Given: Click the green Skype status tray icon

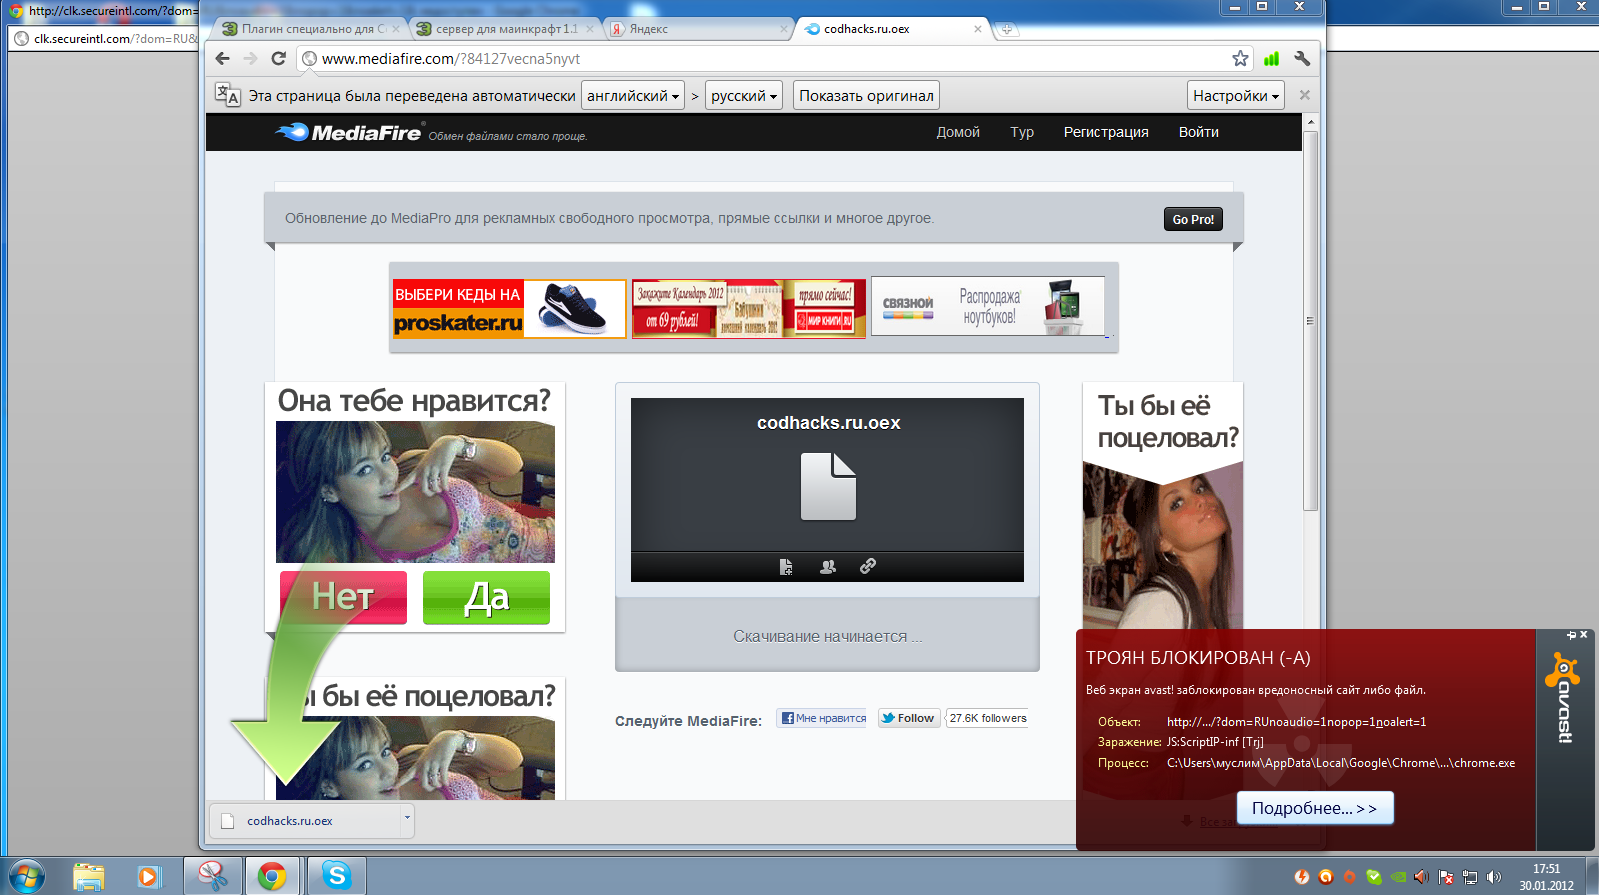Looking at the screenshot, I should click(x=1374, y=877).
